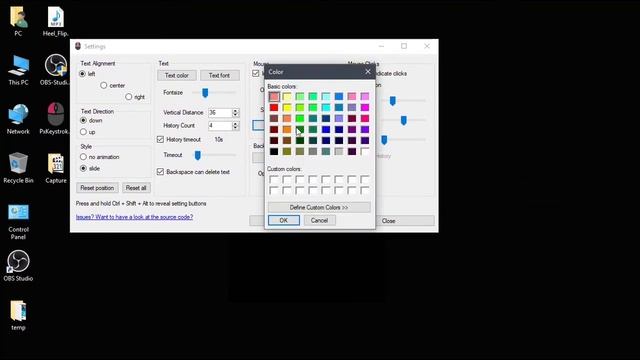Open the Recycle Bin icon
The image size is (640, 360).
coord(18,168)
